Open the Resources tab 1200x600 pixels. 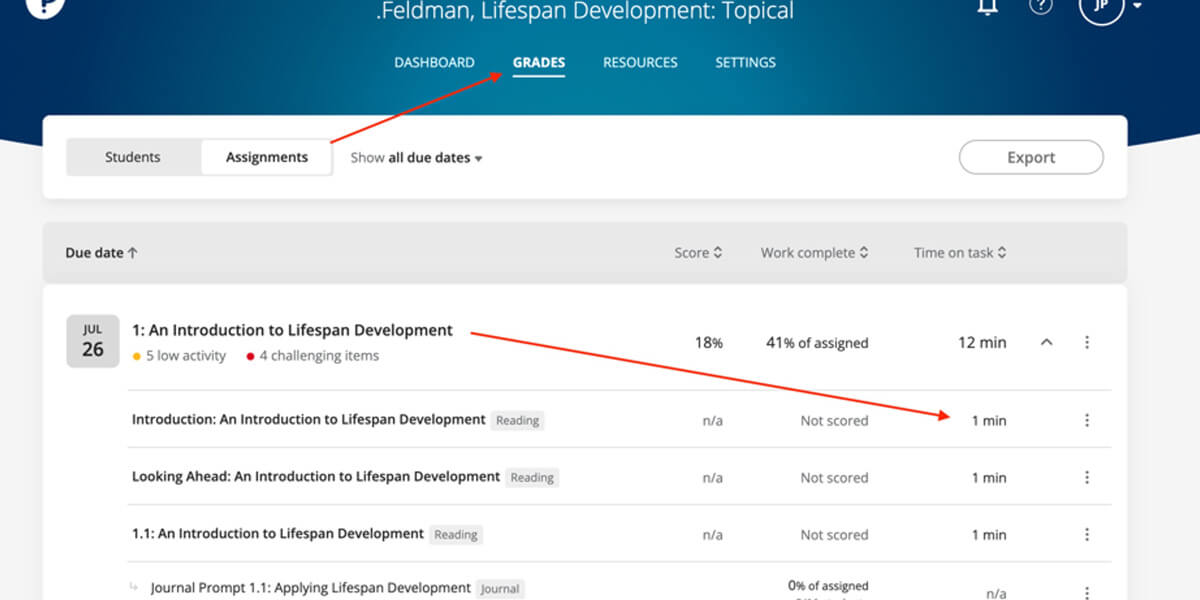(640, 62)
